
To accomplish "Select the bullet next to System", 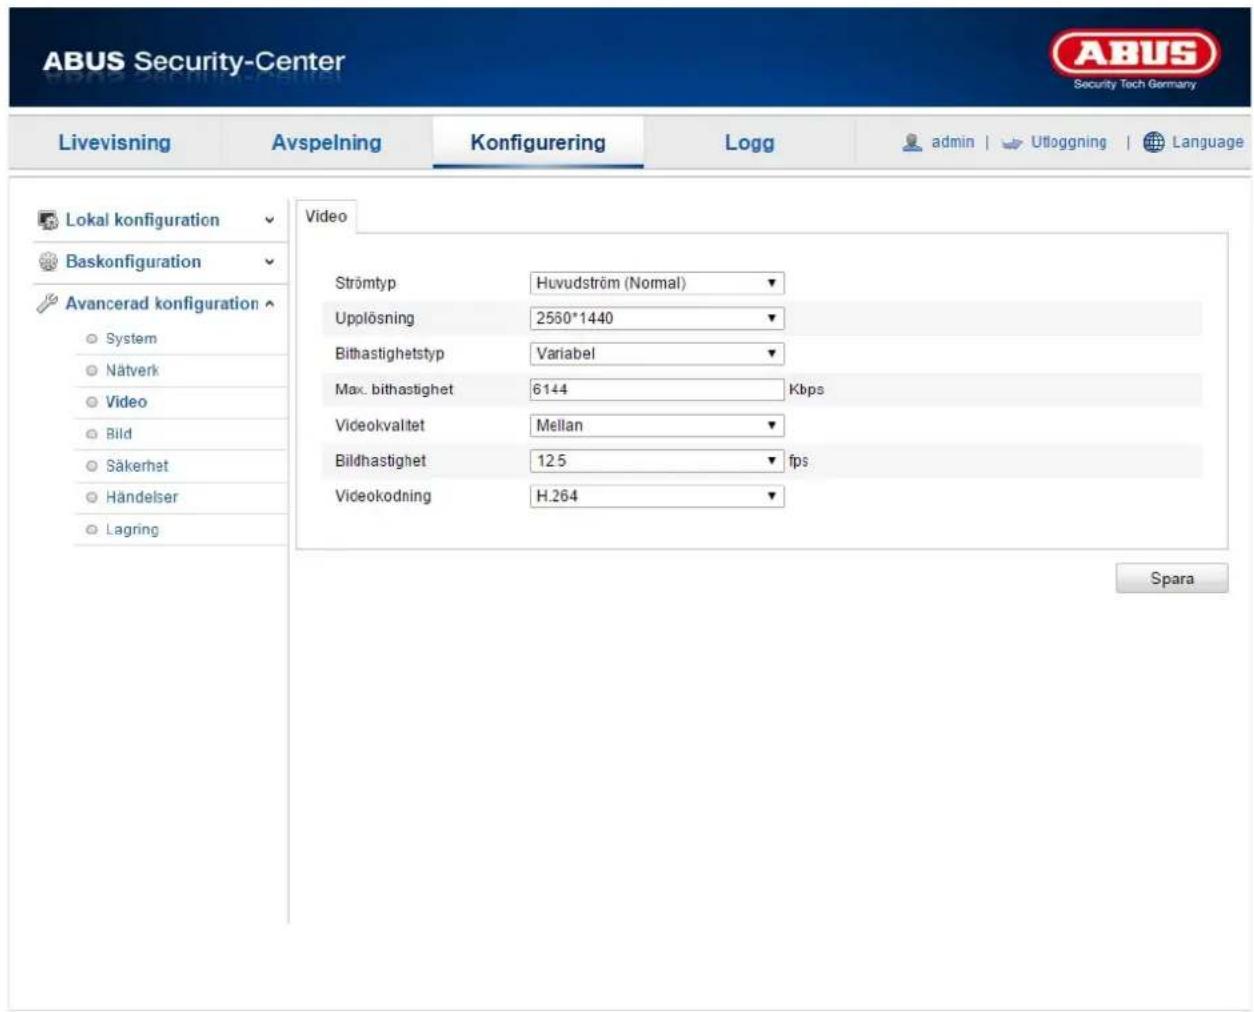I will [x=92, y=339].
